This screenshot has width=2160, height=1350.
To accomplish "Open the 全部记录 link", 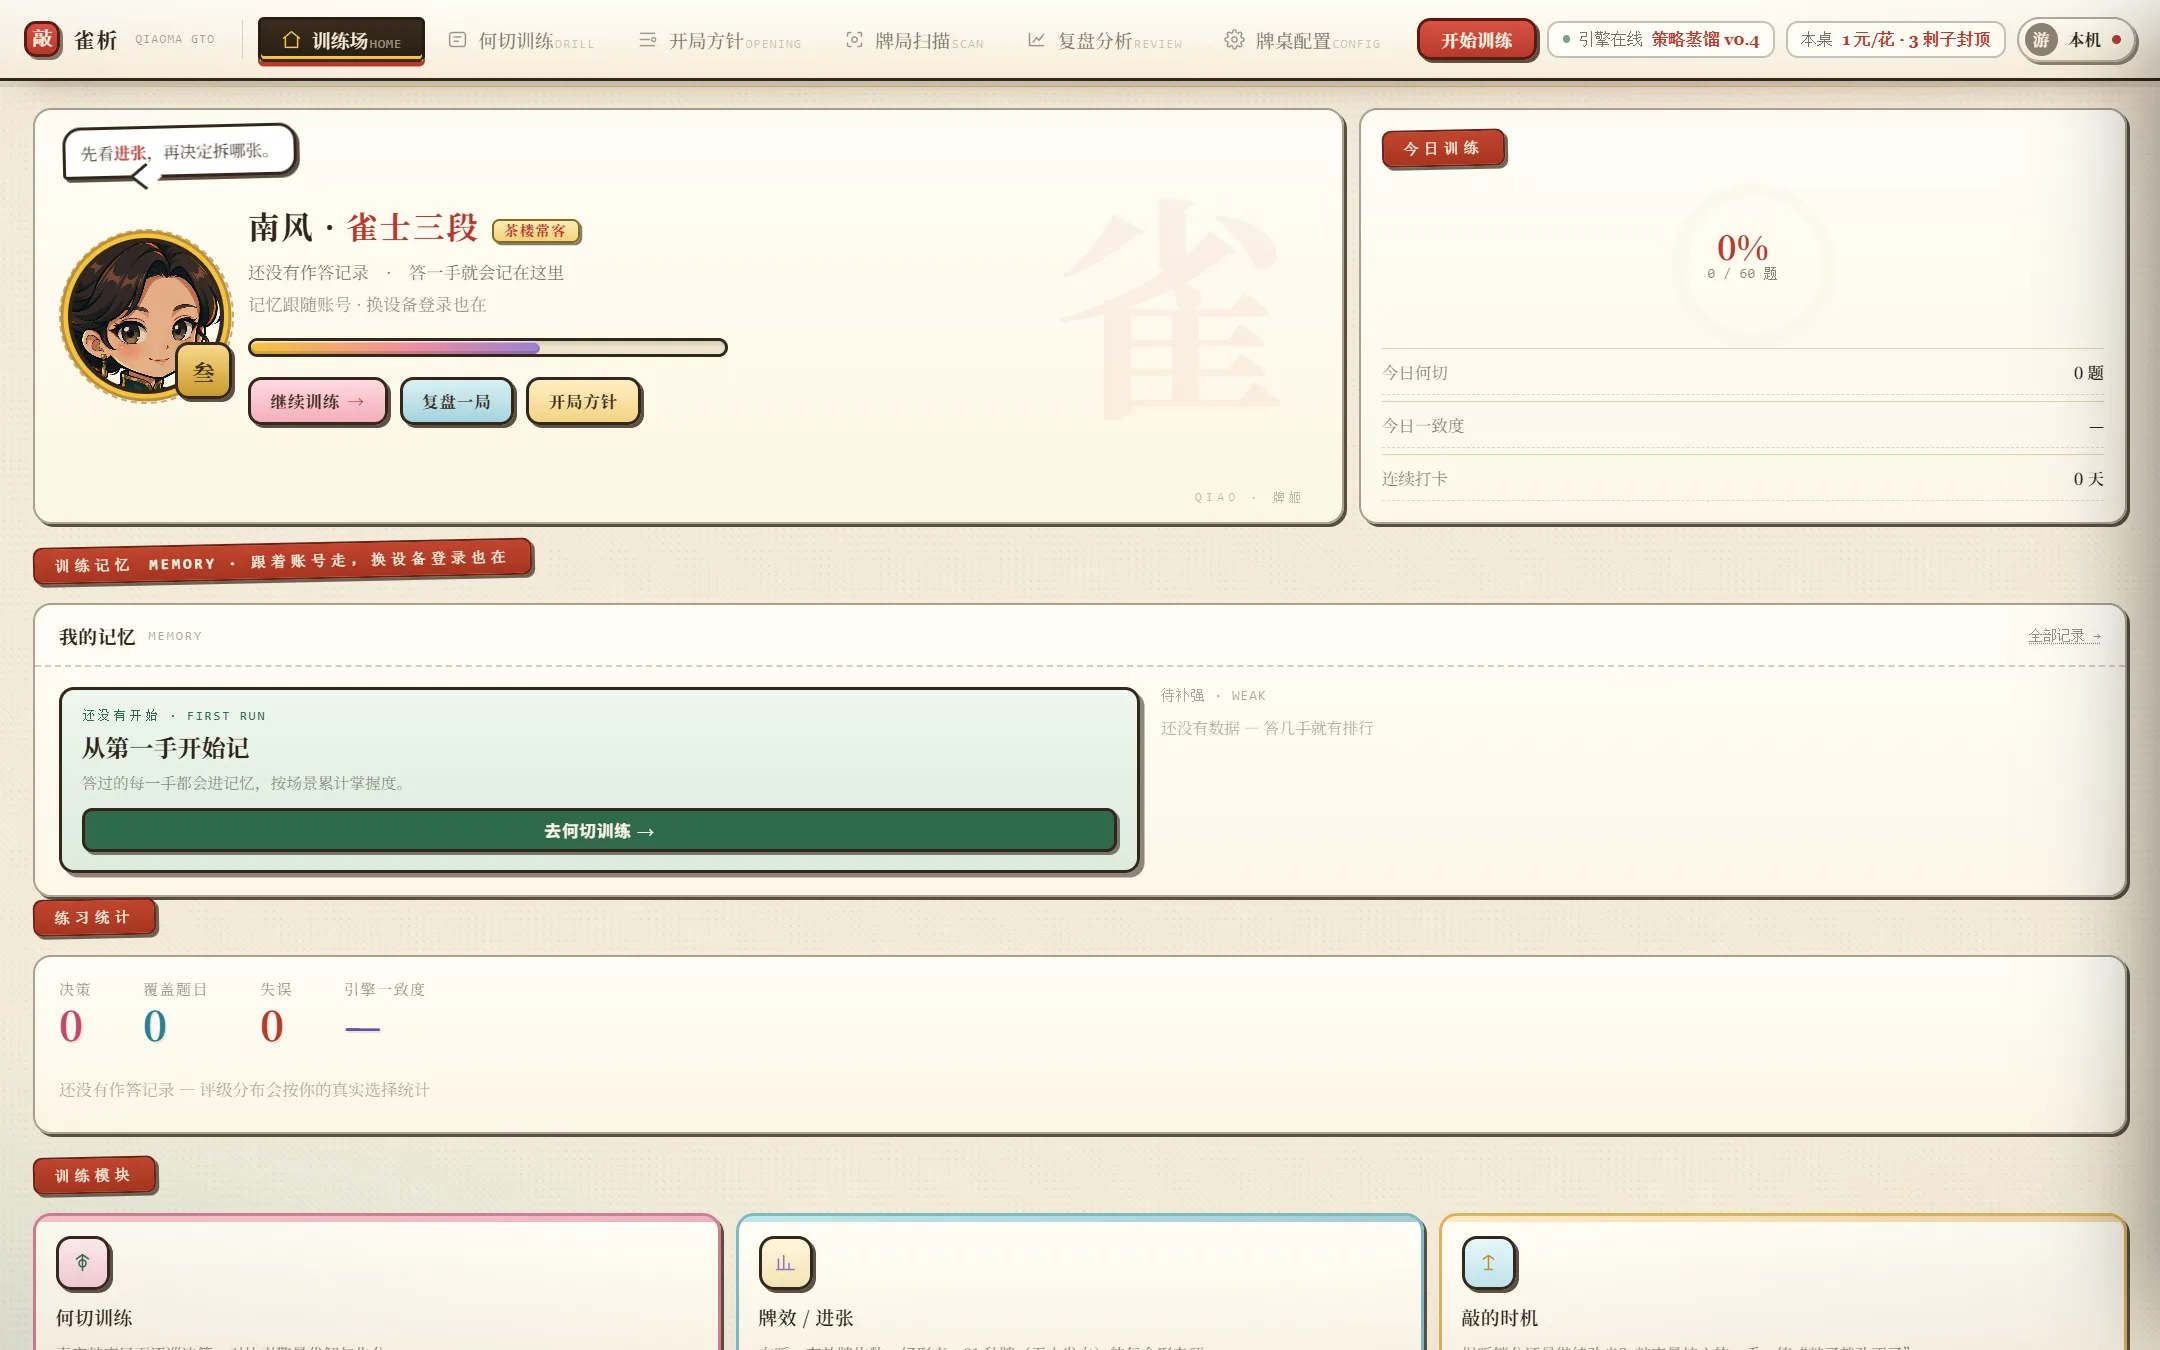I will coord(2064,636).
